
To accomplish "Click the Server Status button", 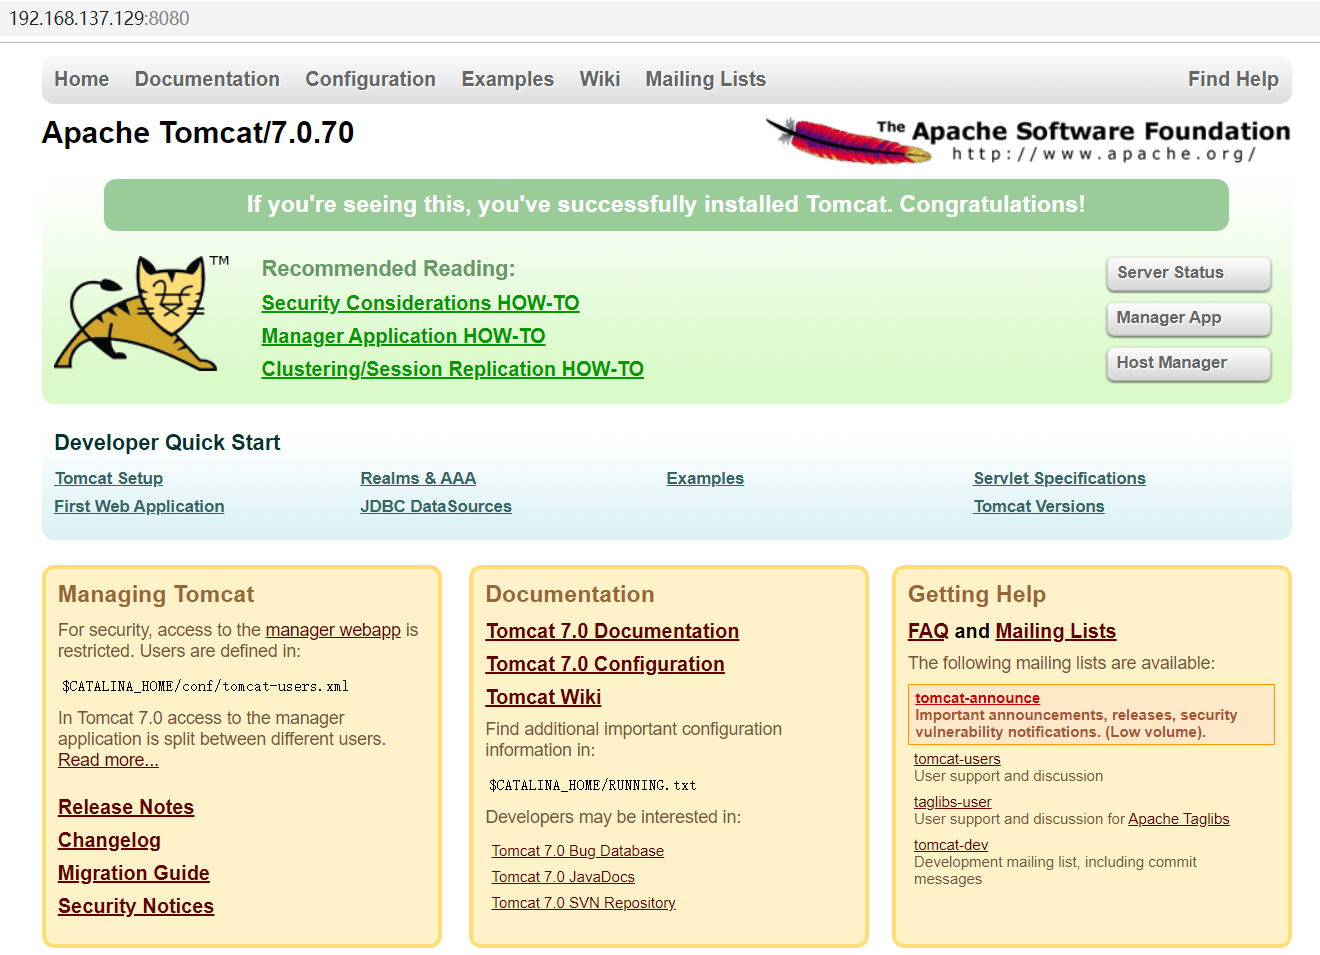I will tap(1188, 273).
